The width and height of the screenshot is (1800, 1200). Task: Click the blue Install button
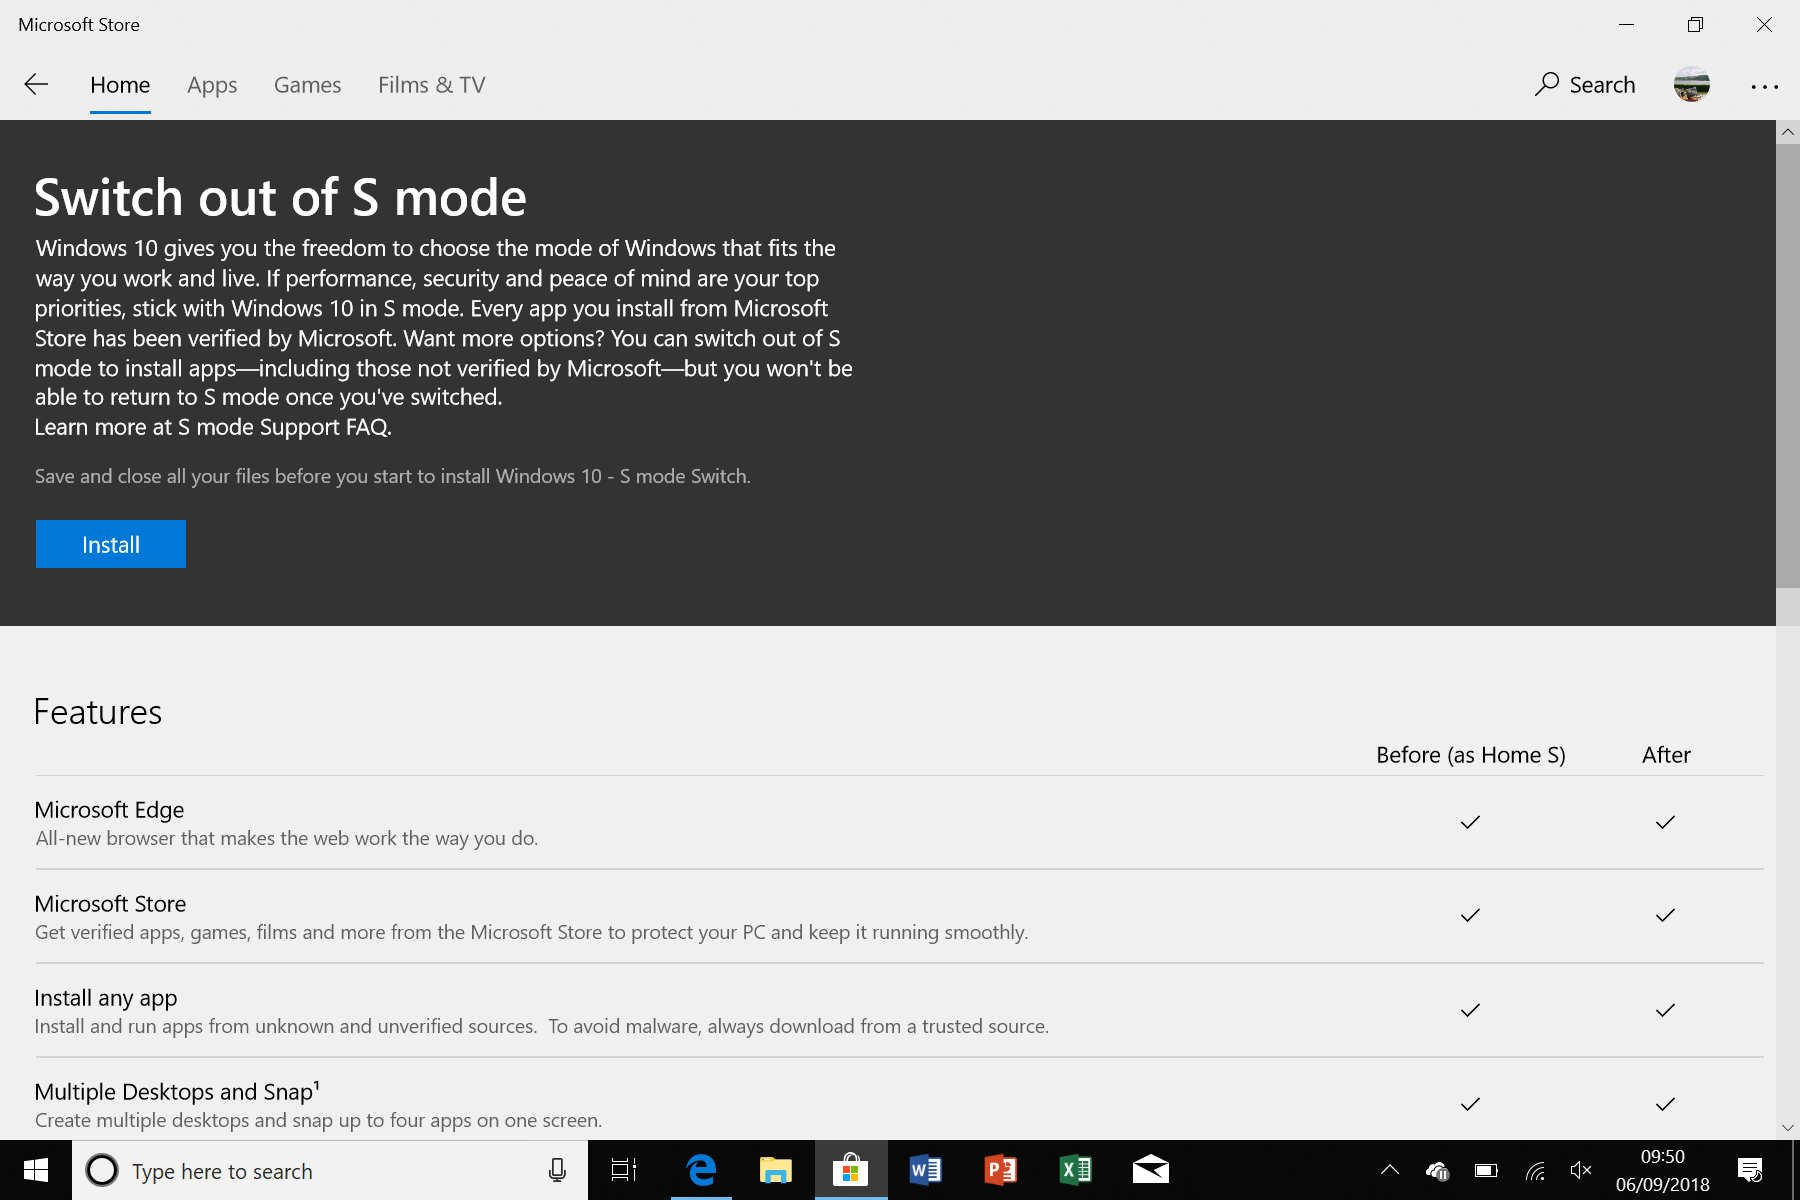coord(111,544)
